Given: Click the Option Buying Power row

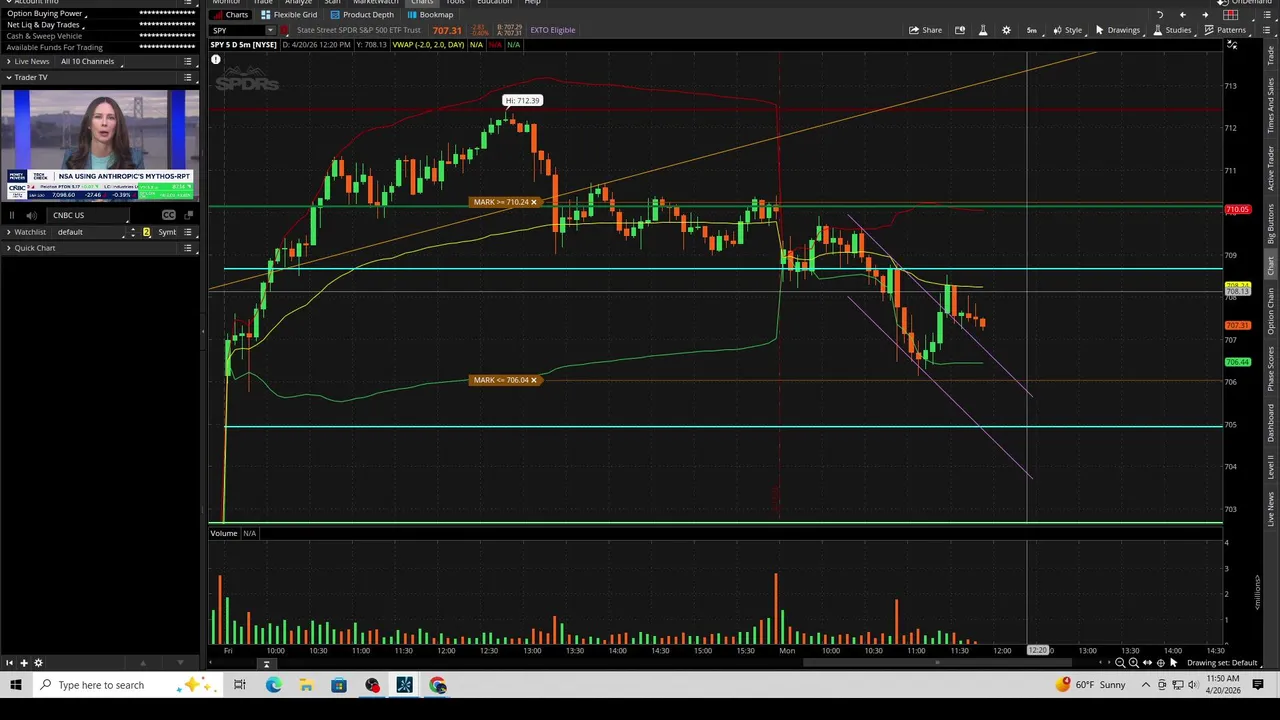Looking at the screenshot, I should click(x=100, y=14).
